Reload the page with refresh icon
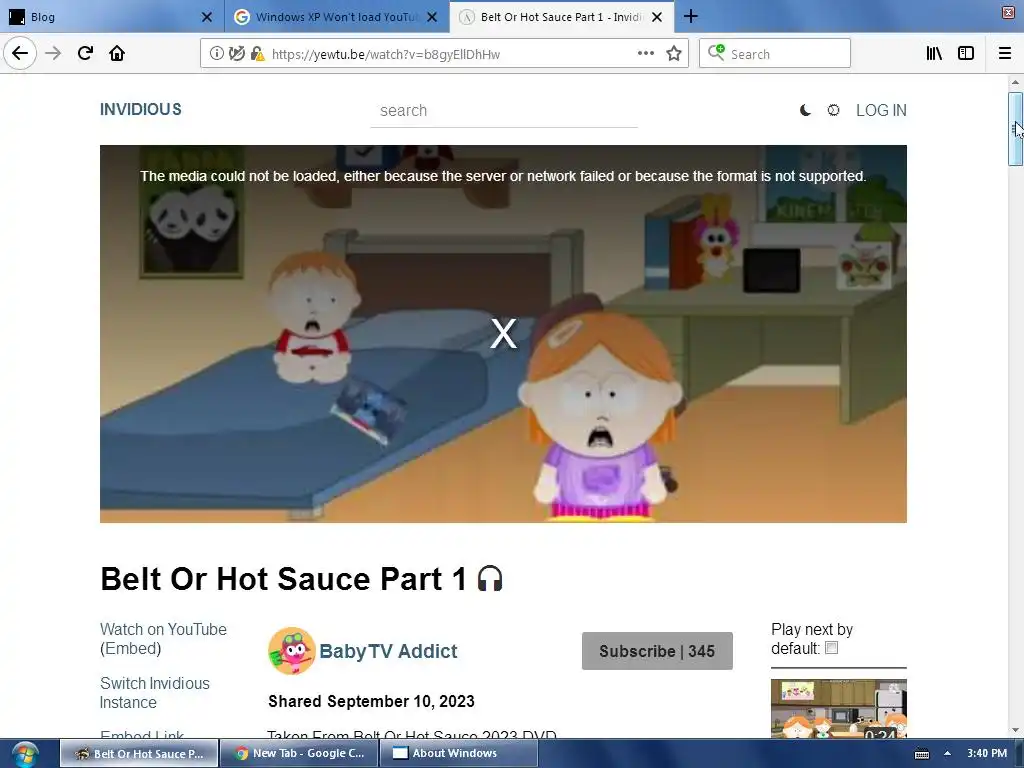This screenshot has height=768, width=1024. pos(85,53)
